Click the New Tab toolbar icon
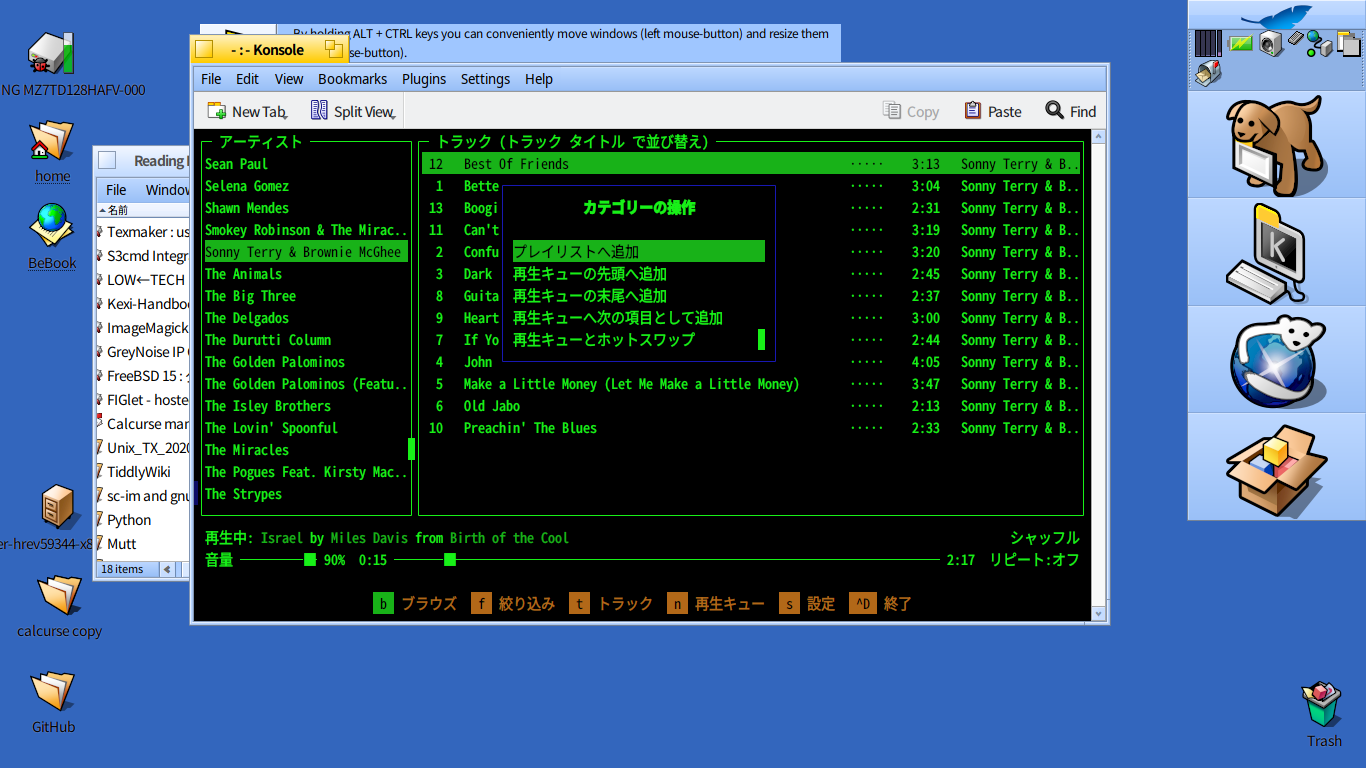The width and height of the screenshot is (1366, 768). pos(216,111)
